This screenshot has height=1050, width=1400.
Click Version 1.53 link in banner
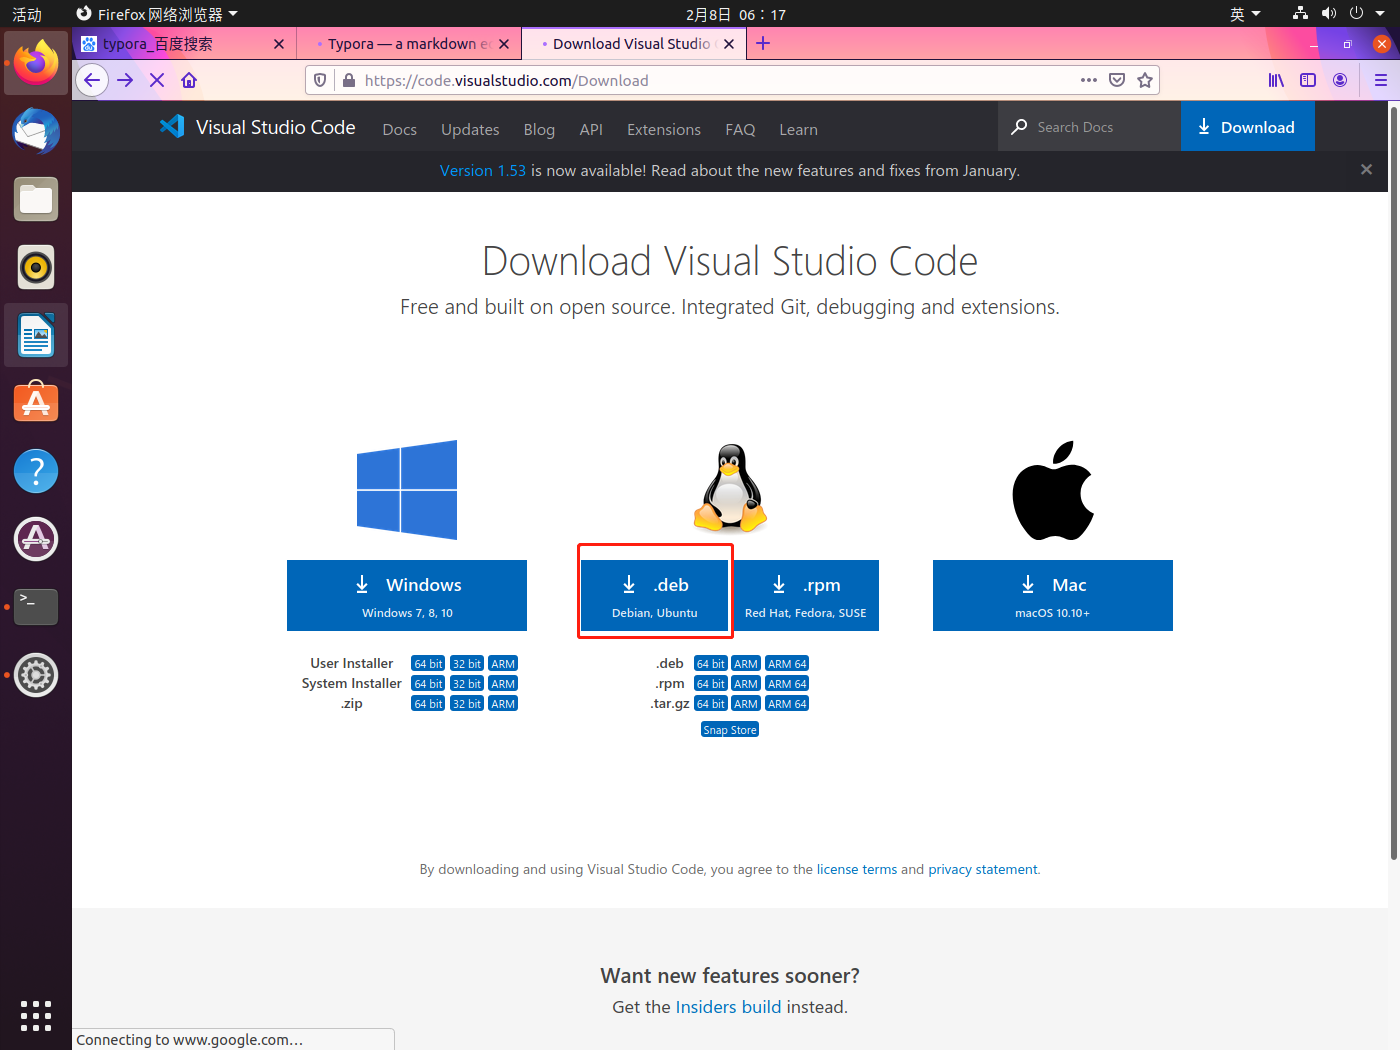click(483, 171)
